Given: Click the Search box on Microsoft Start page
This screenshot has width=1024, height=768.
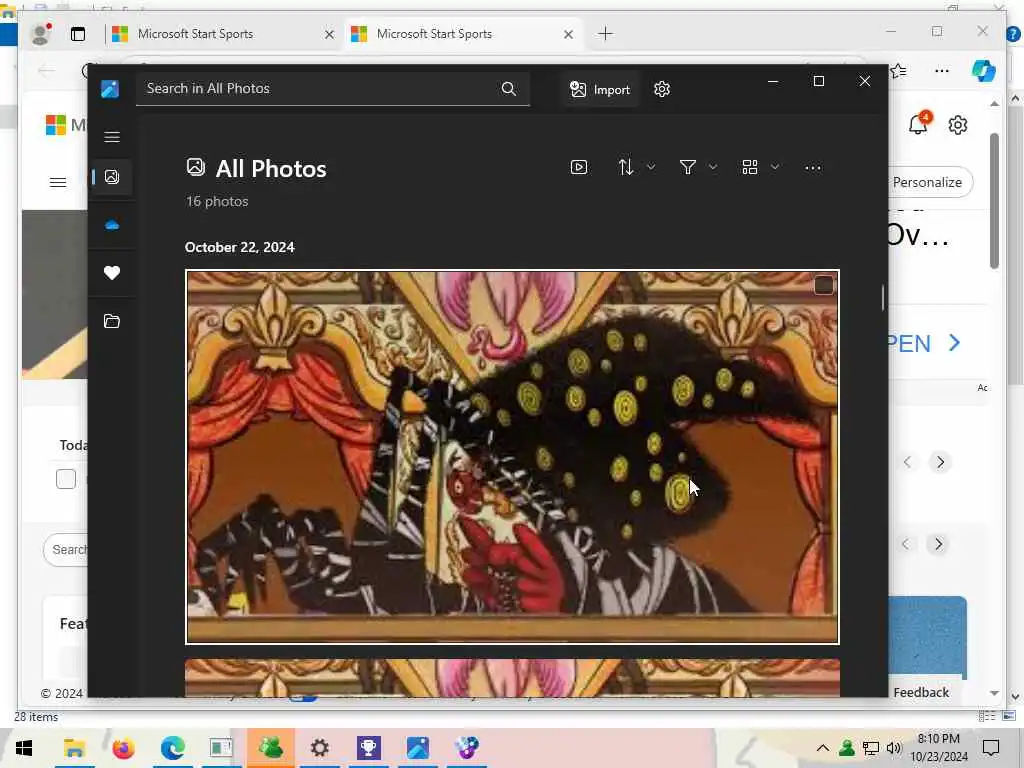Looking at the screenshot, I should 67,550.
